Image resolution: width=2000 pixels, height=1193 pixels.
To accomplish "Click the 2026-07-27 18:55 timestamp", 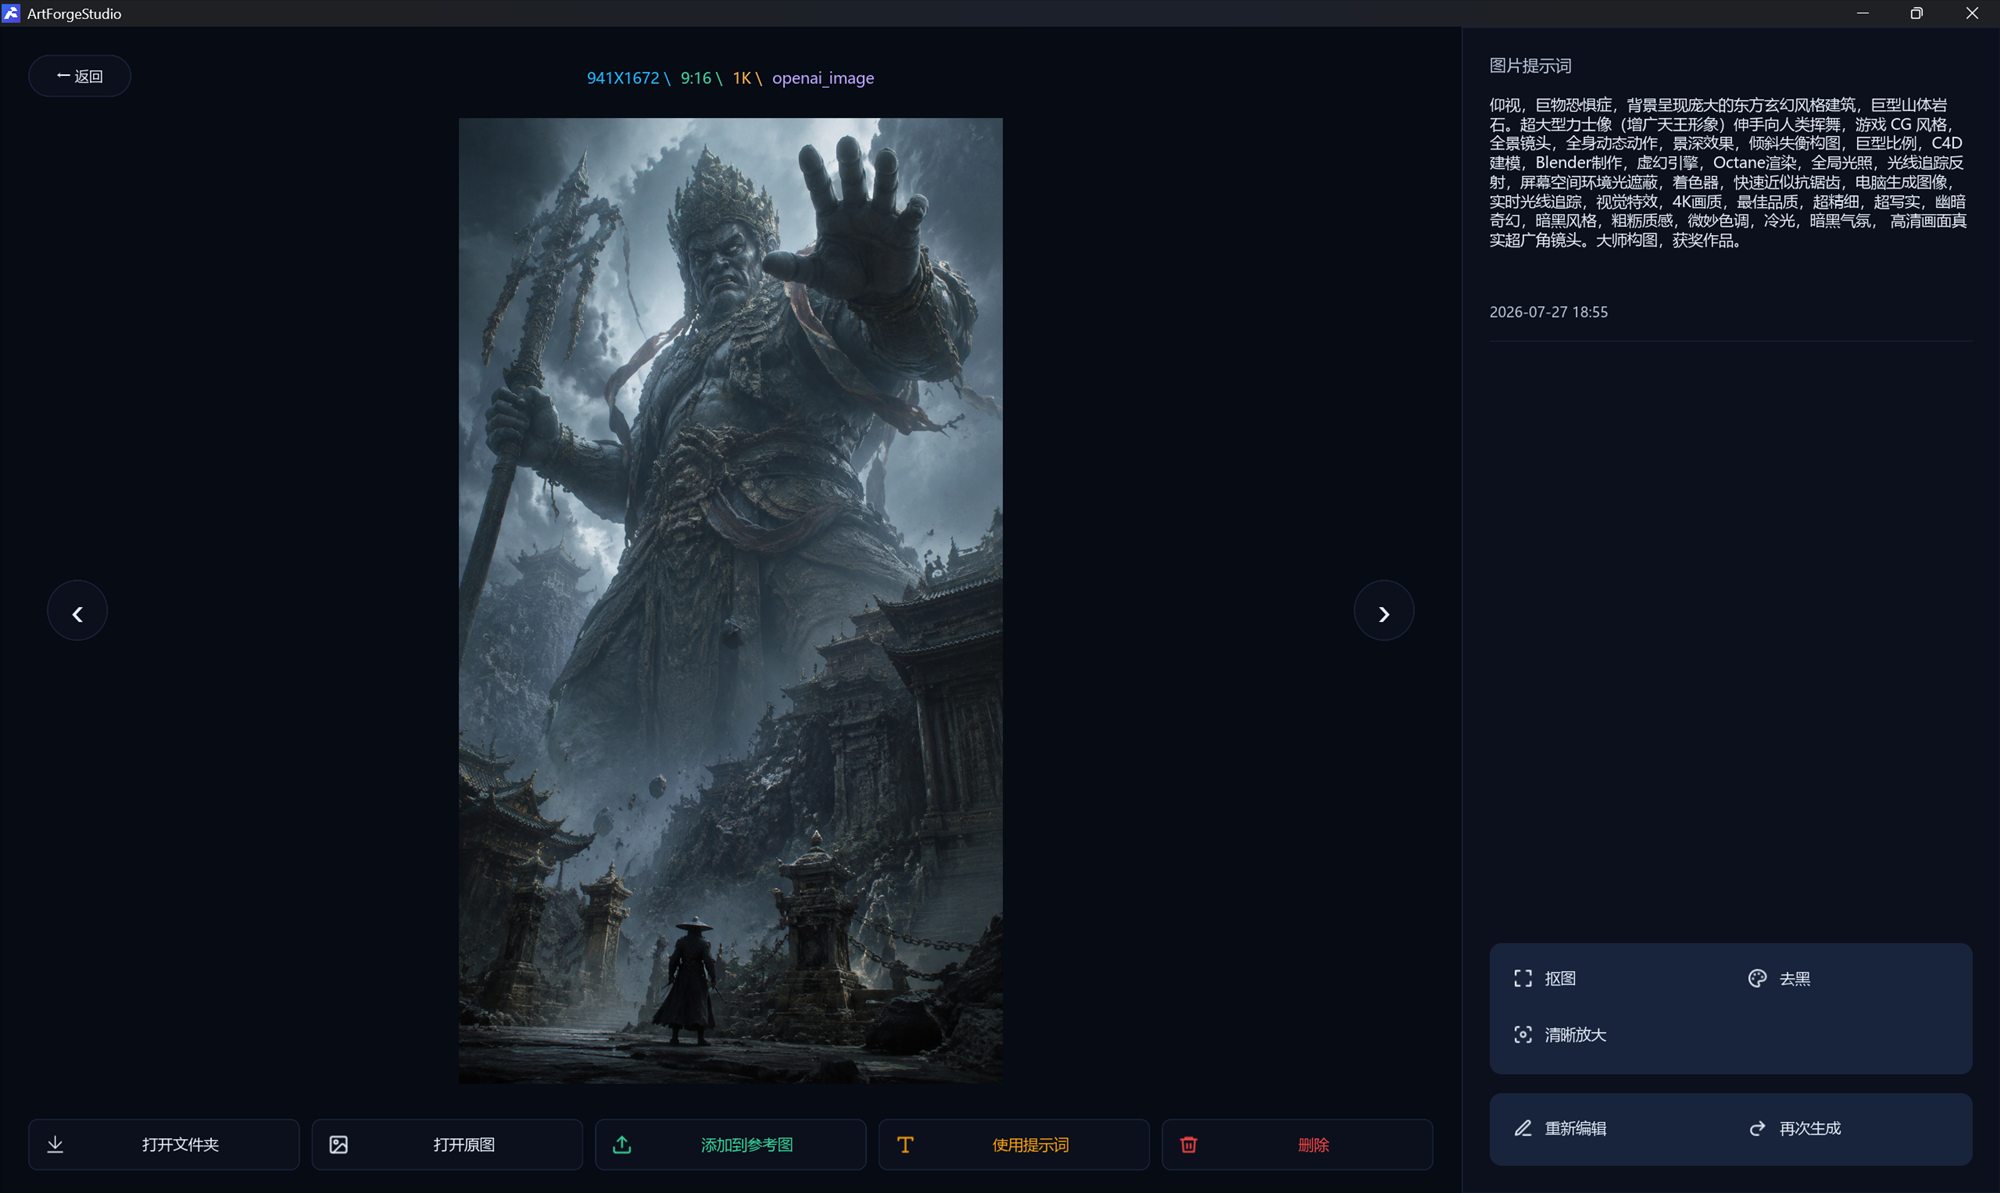I will tap(1548, 312).
